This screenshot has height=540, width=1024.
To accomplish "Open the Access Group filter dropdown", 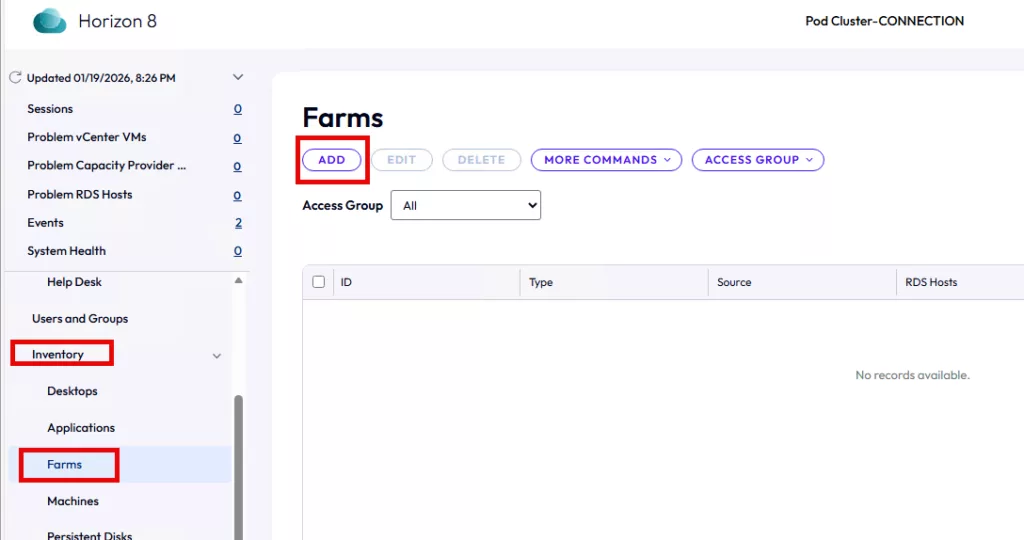I will point(465,205).
